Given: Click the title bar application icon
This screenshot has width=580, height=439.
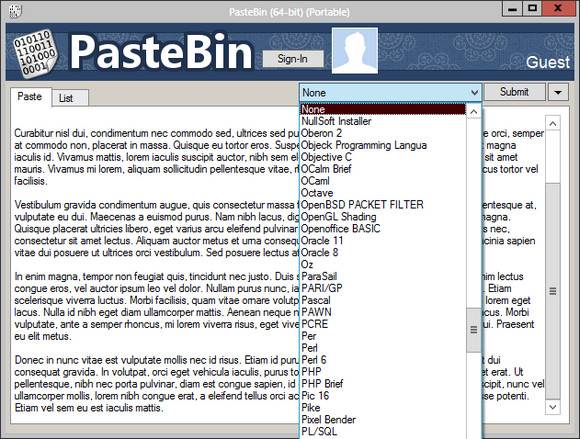Looking at the screenshot, I should click(x=16, y=11).
